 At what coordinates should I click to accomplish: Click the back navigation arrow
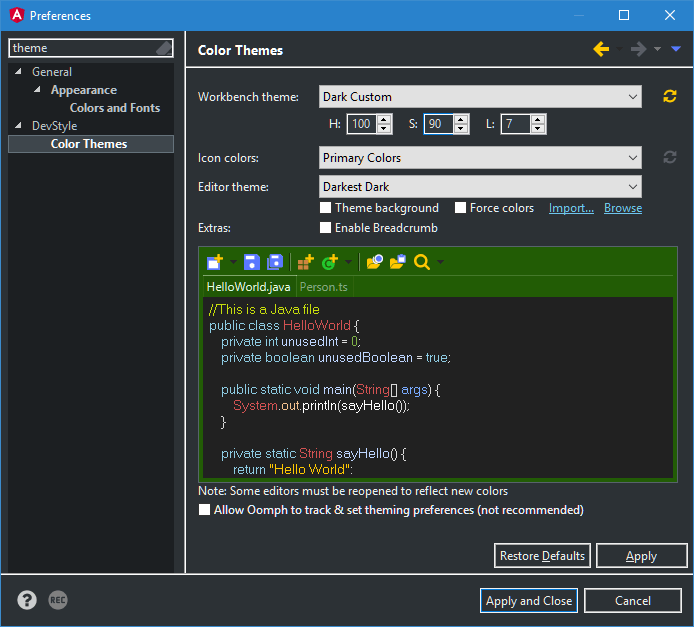pos(600,49)
